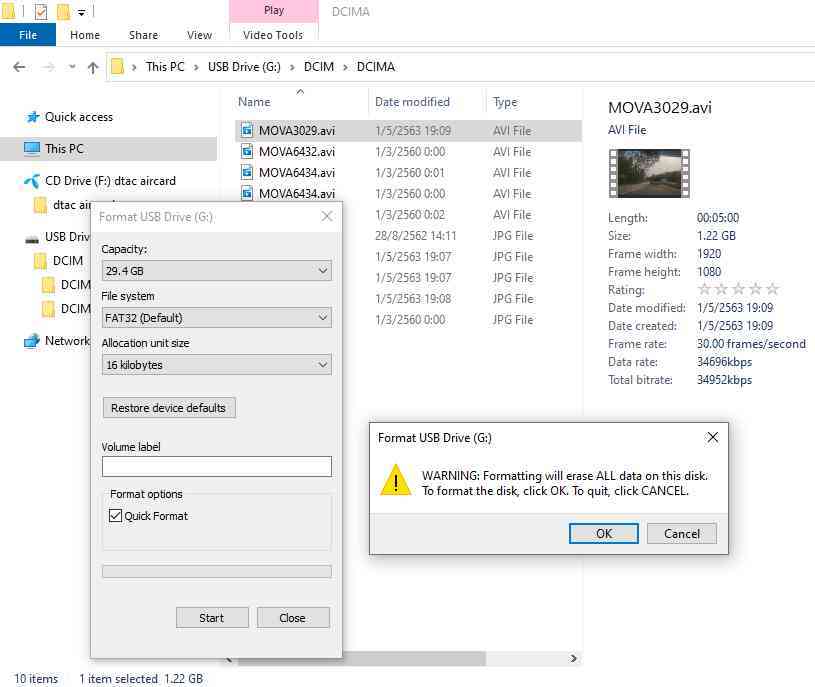Image resolution: width=815 pixels, height=687 pixels.
Task: Click the Back arrow navigation icon
Action: (19, 67)
